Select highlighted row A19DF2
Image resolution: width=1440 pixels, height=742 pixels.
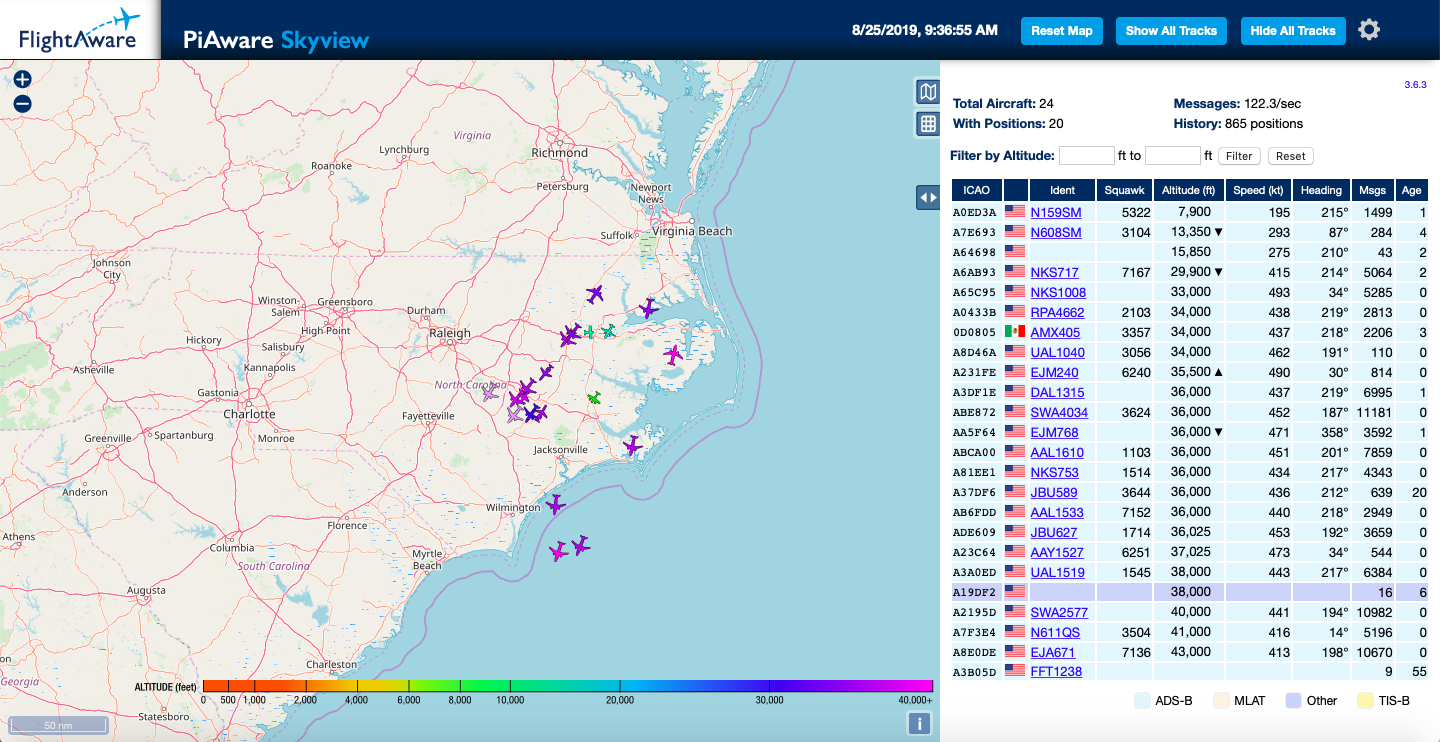(x=1190, y=592)
